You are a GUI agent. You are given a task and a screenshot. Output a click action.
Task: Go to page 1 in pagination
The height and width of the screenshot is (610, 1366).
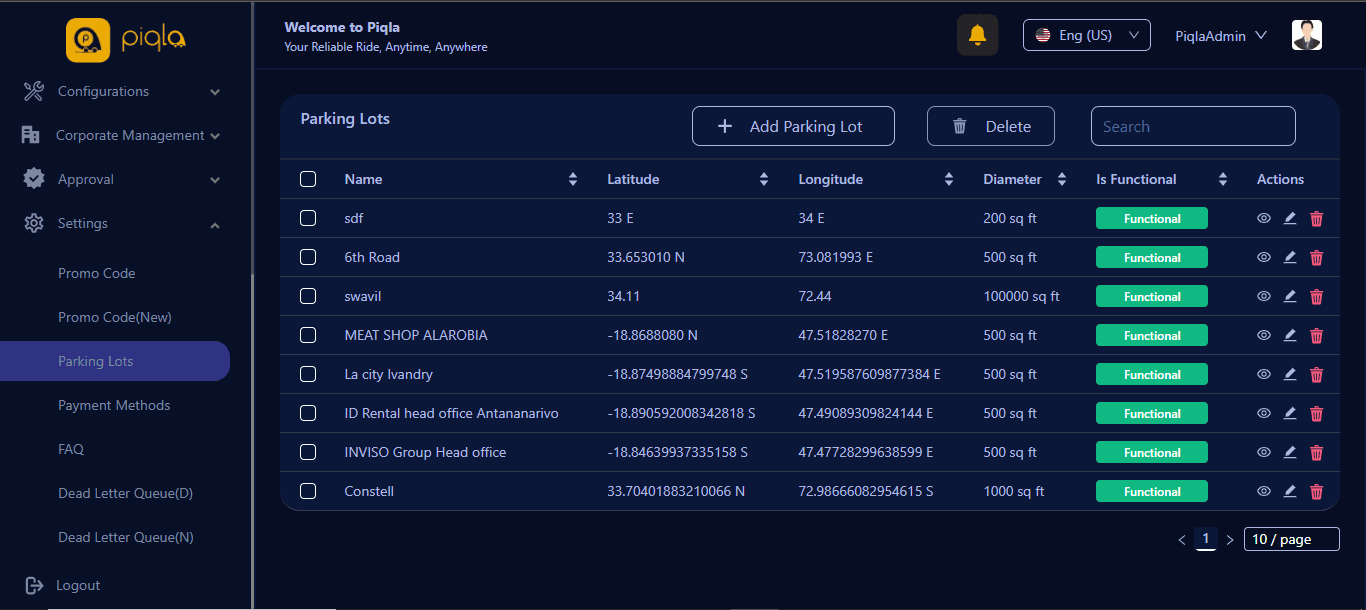point(1206,539)
